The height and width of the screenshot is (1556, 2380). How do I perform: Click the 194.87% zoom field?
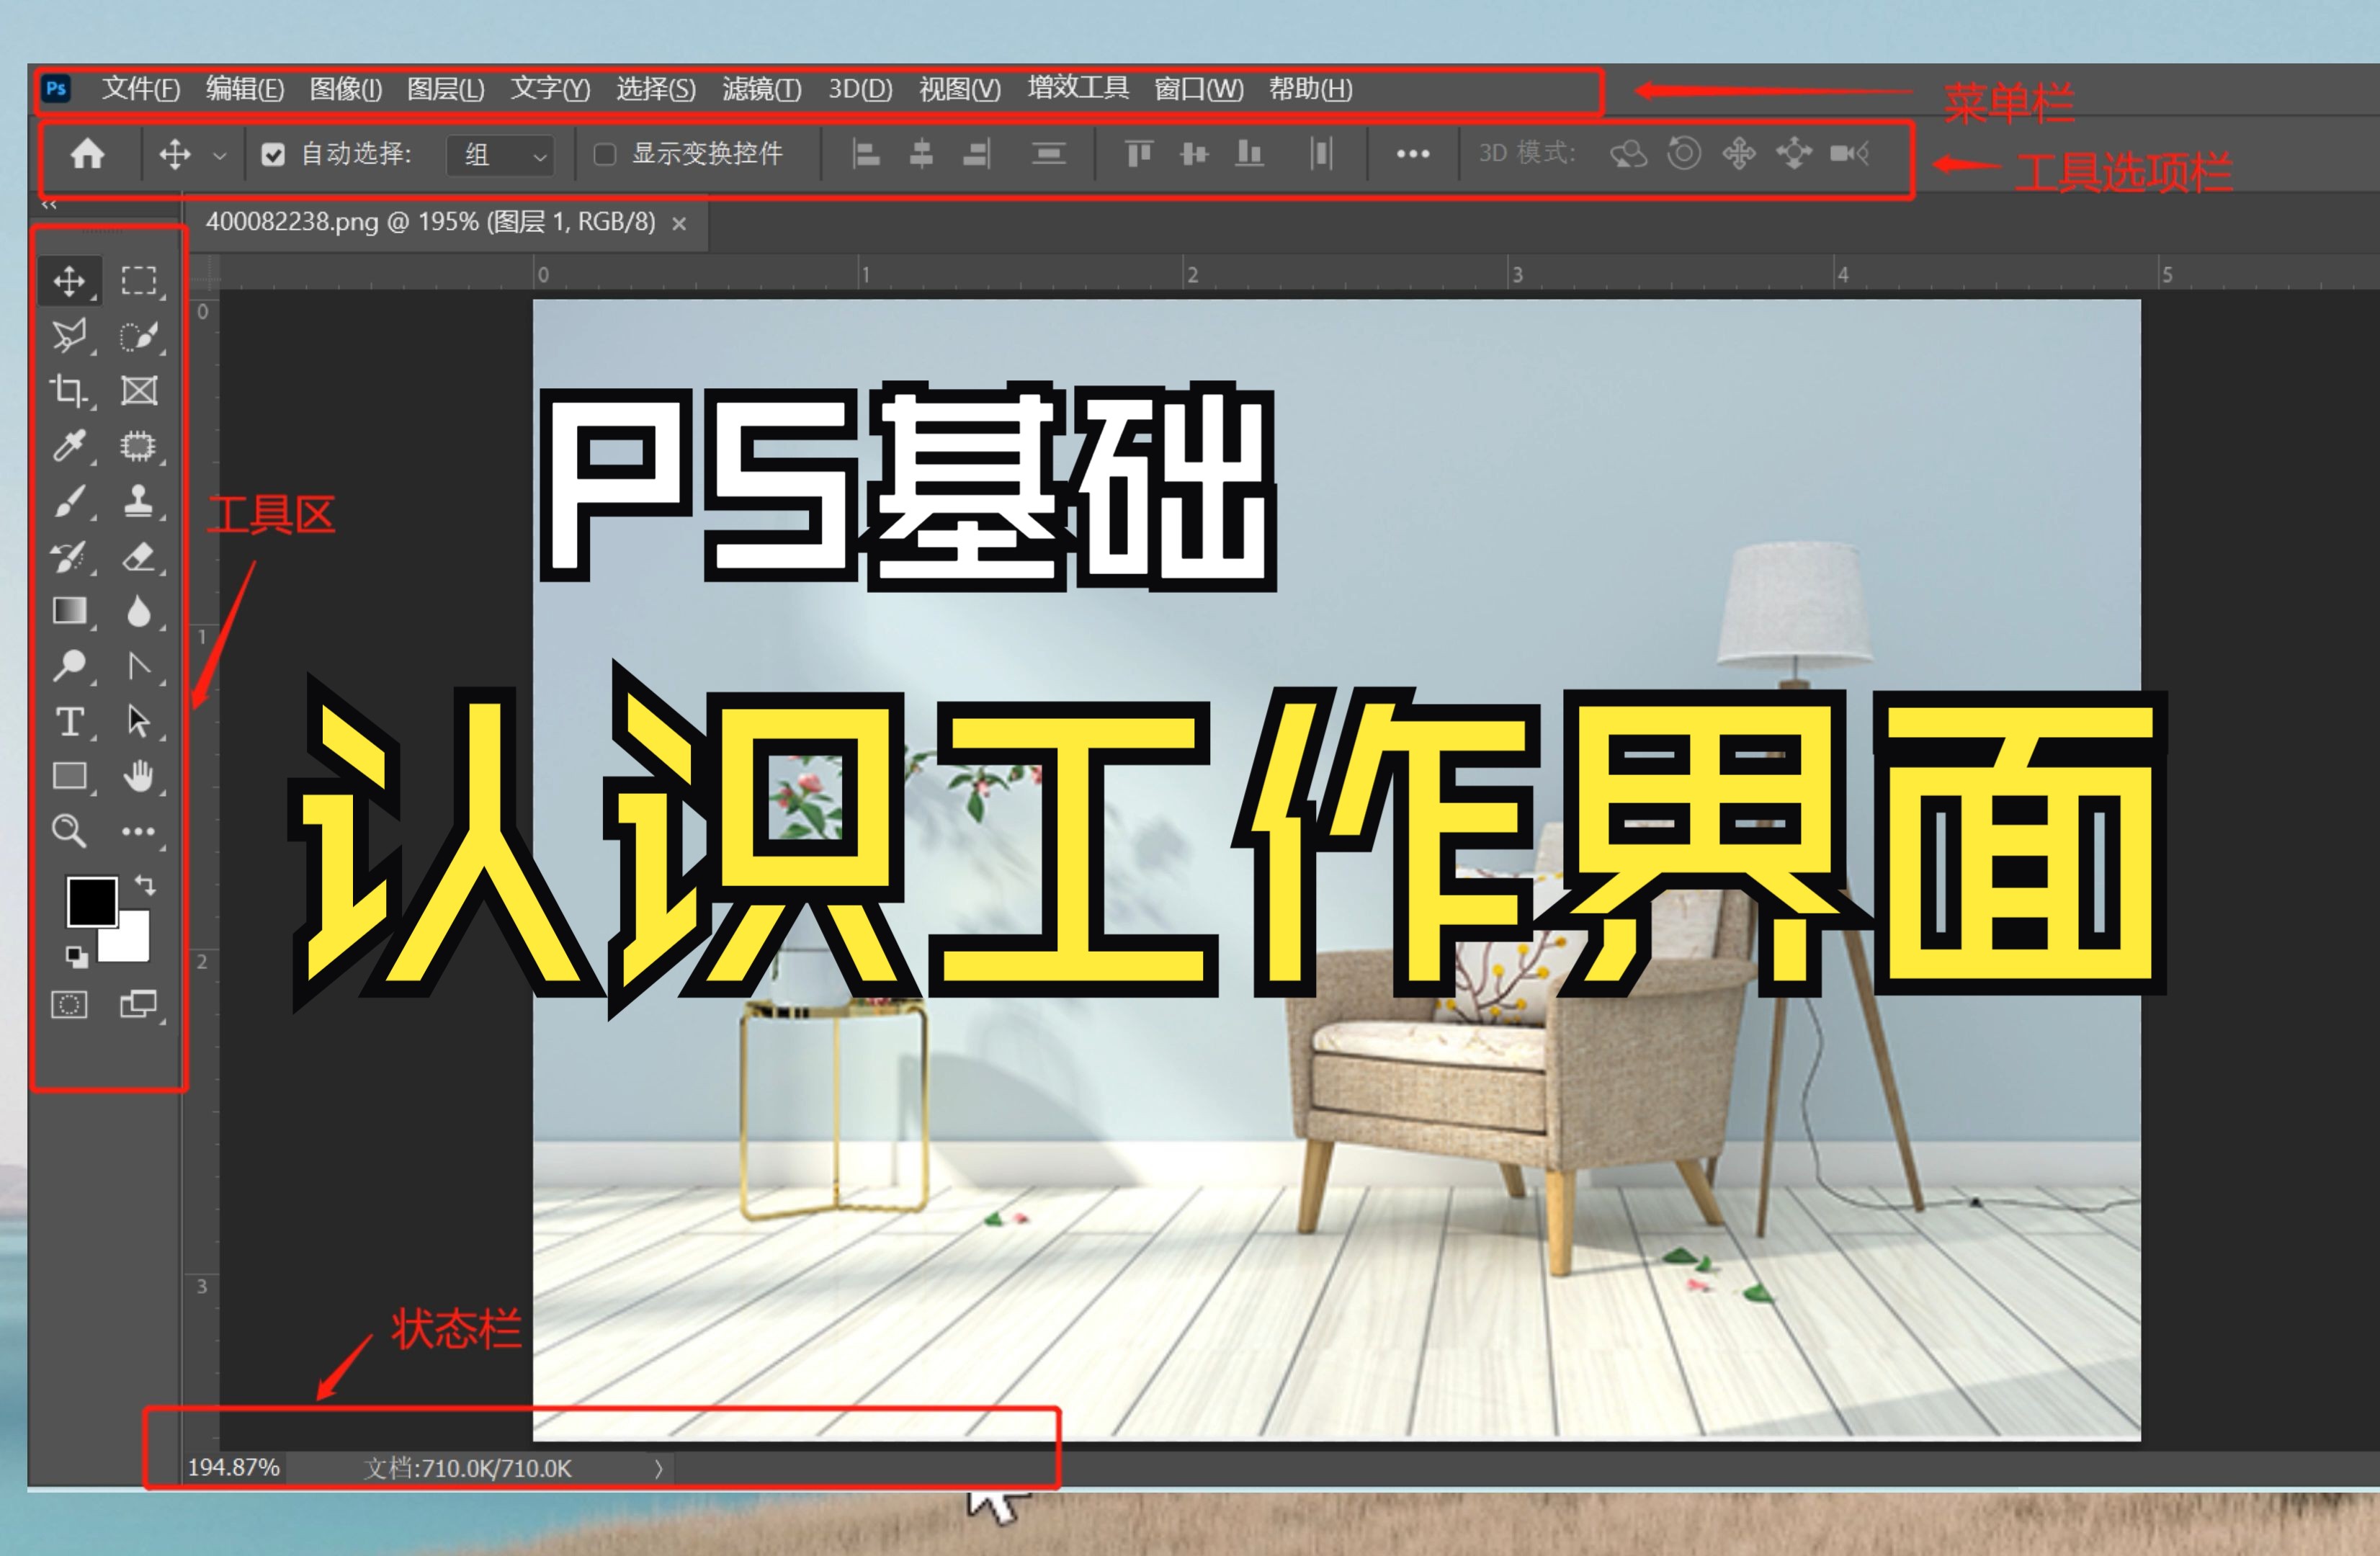click(233, 1469)
